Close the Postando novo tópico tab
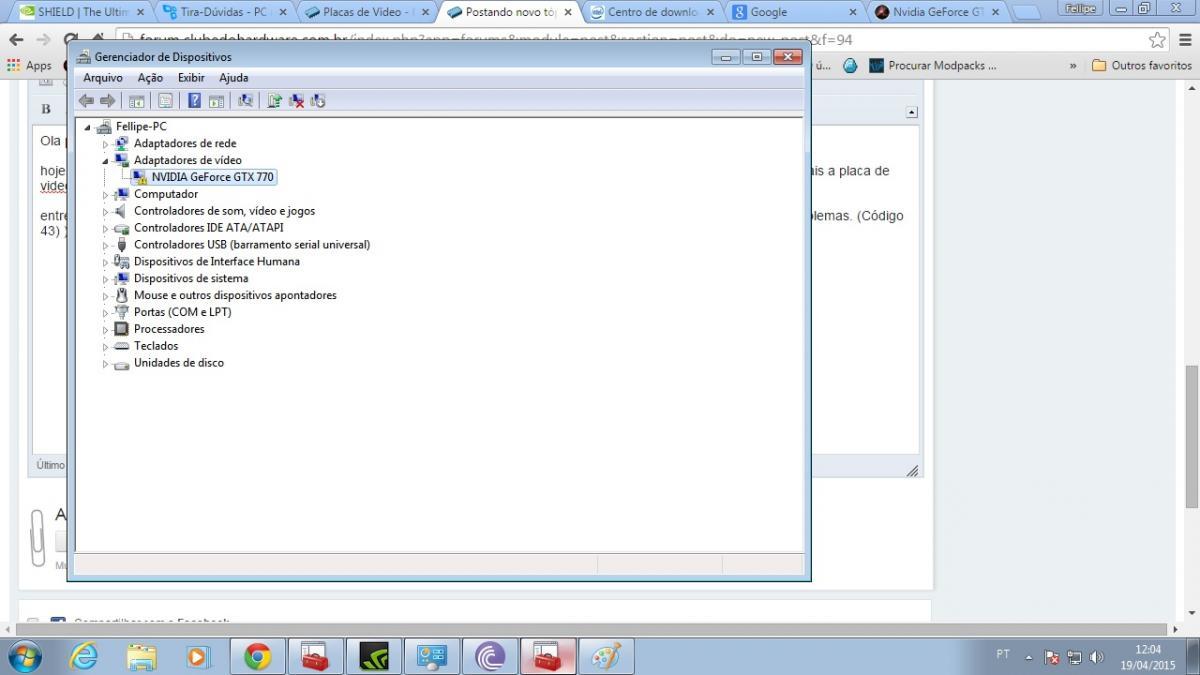This screenshot has width=1200, height=675. (x=567, y=12)
